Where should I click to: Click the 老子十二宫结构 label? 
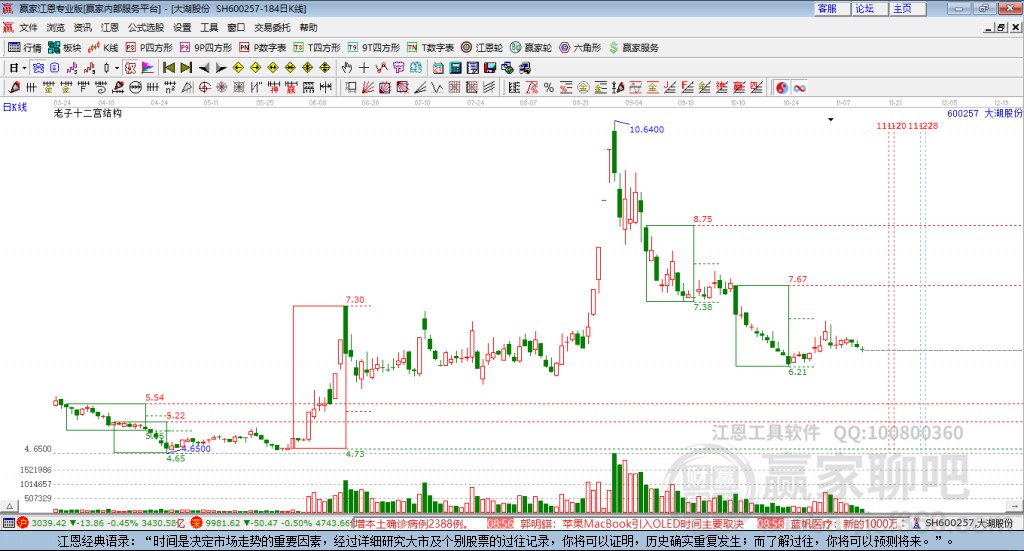coord(88,113)
